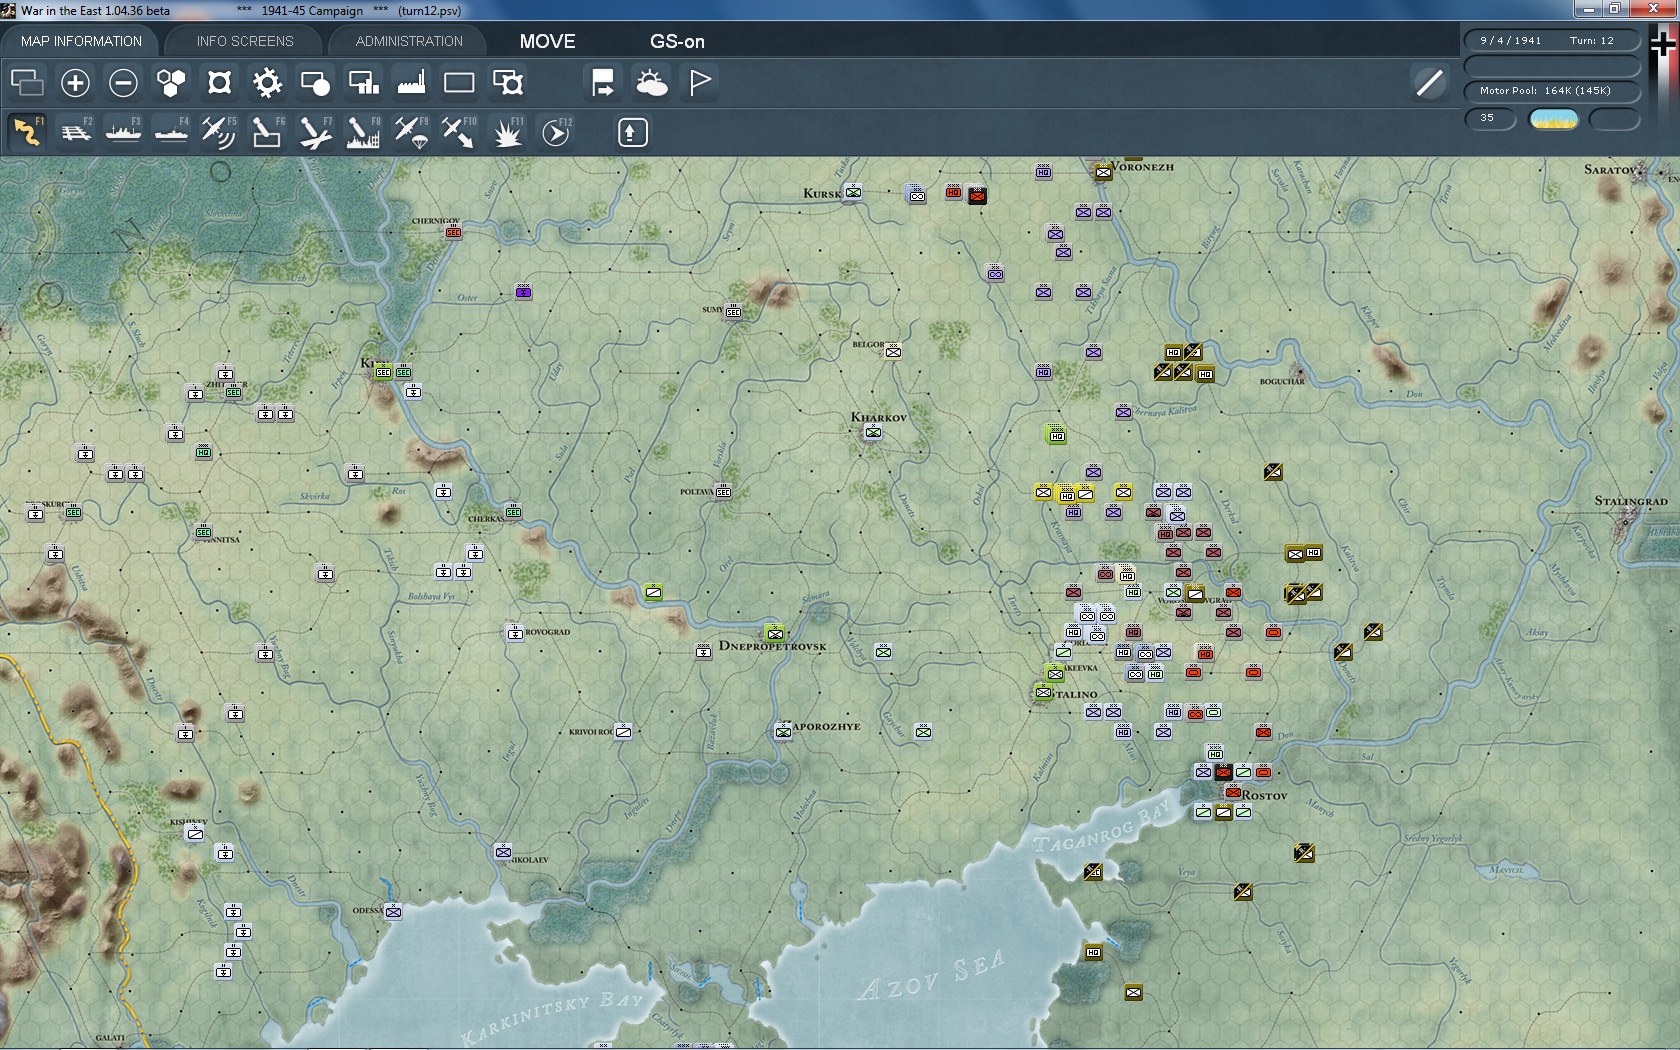Click the empty rectangle toolbar icon
Image resolution: width=1680 pixels, height=1050 pixels.
coord(459,82)
